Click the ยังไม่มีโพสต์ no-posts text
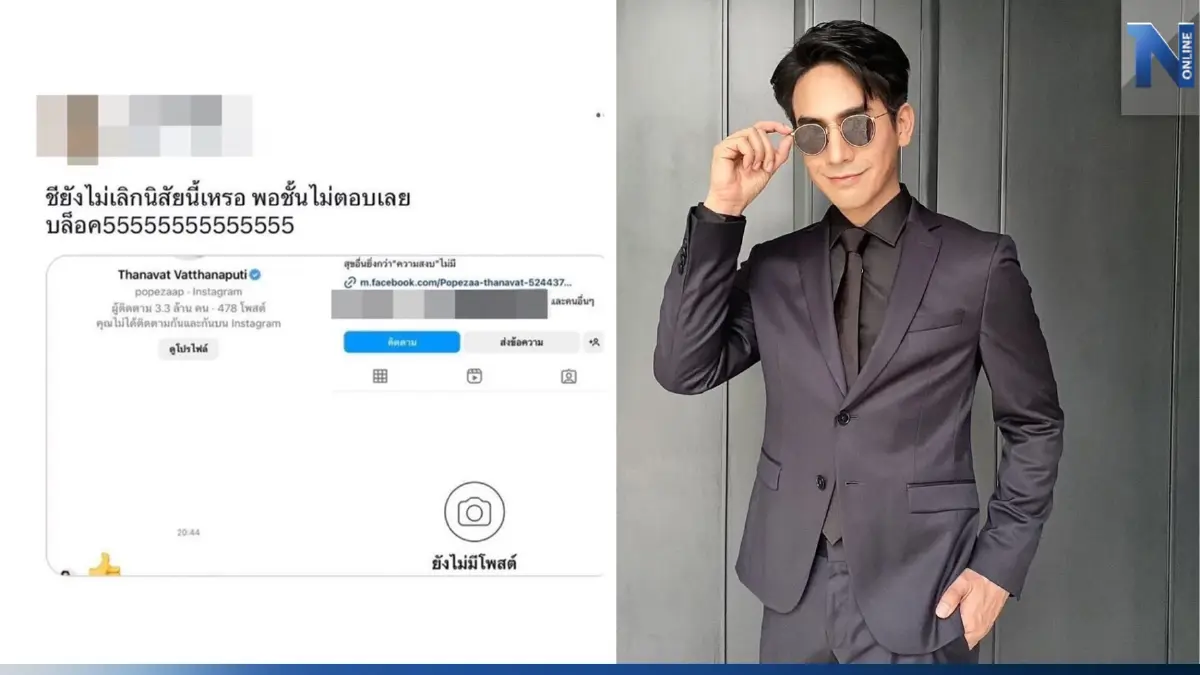This screenshot has height=675, width=1200. point(475,564)
